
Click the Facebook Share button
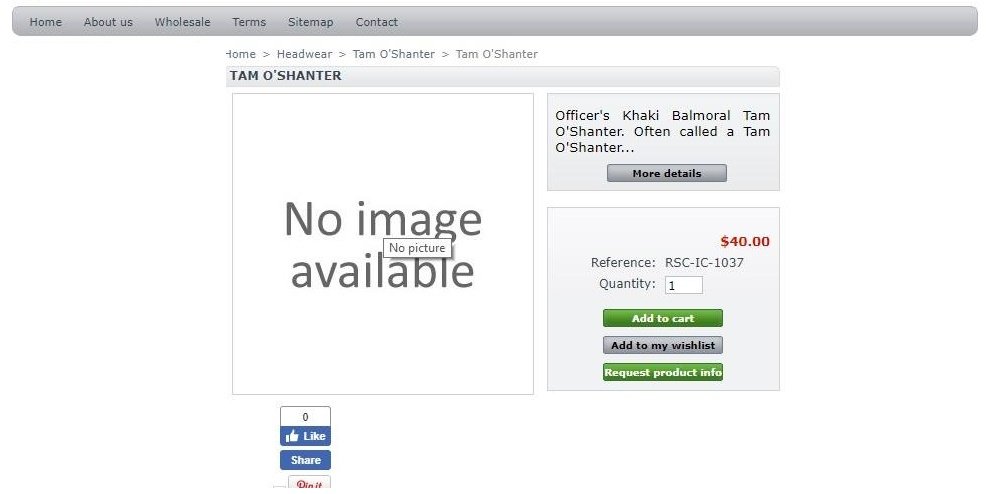click(x=305, y=460)
